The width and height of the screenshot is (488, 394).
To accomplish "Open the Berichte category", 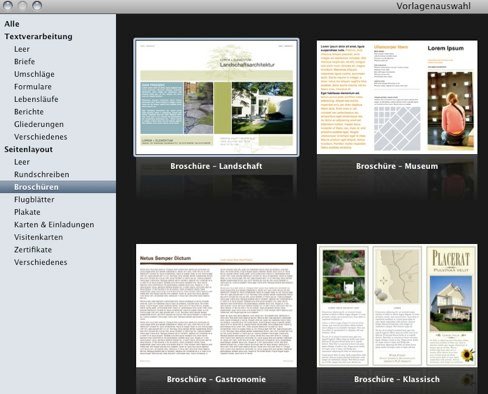I will tap(29, 112).
